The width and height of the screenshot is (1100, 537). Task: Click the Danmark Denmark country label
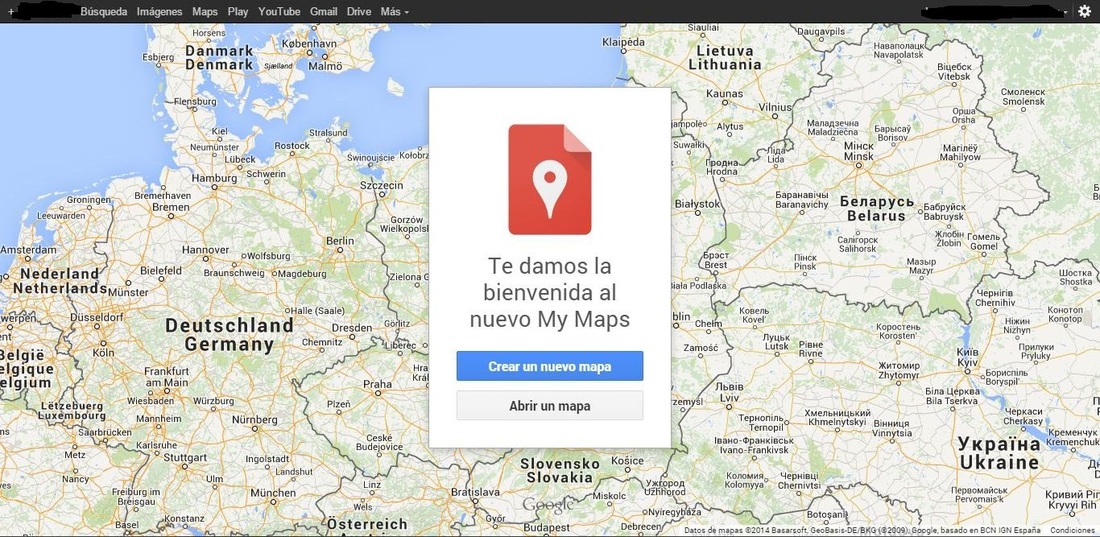coord(219,58)
